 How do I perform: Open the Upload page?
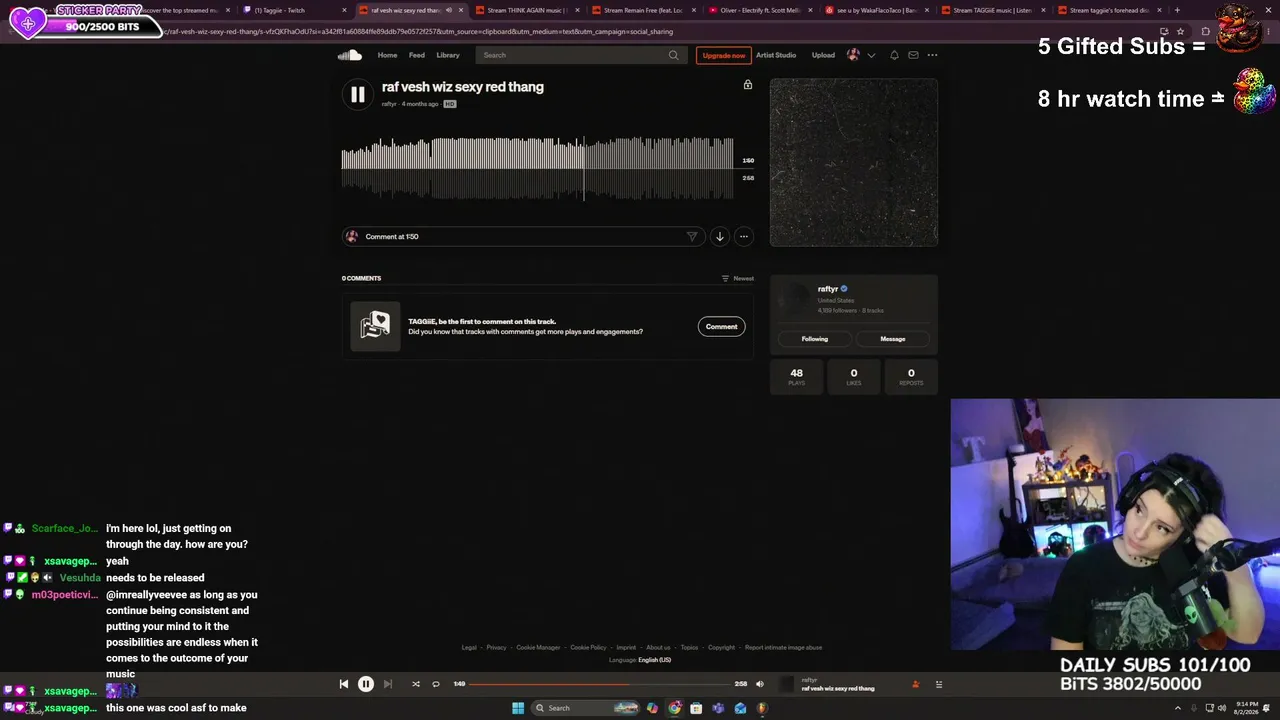point(823,55)
